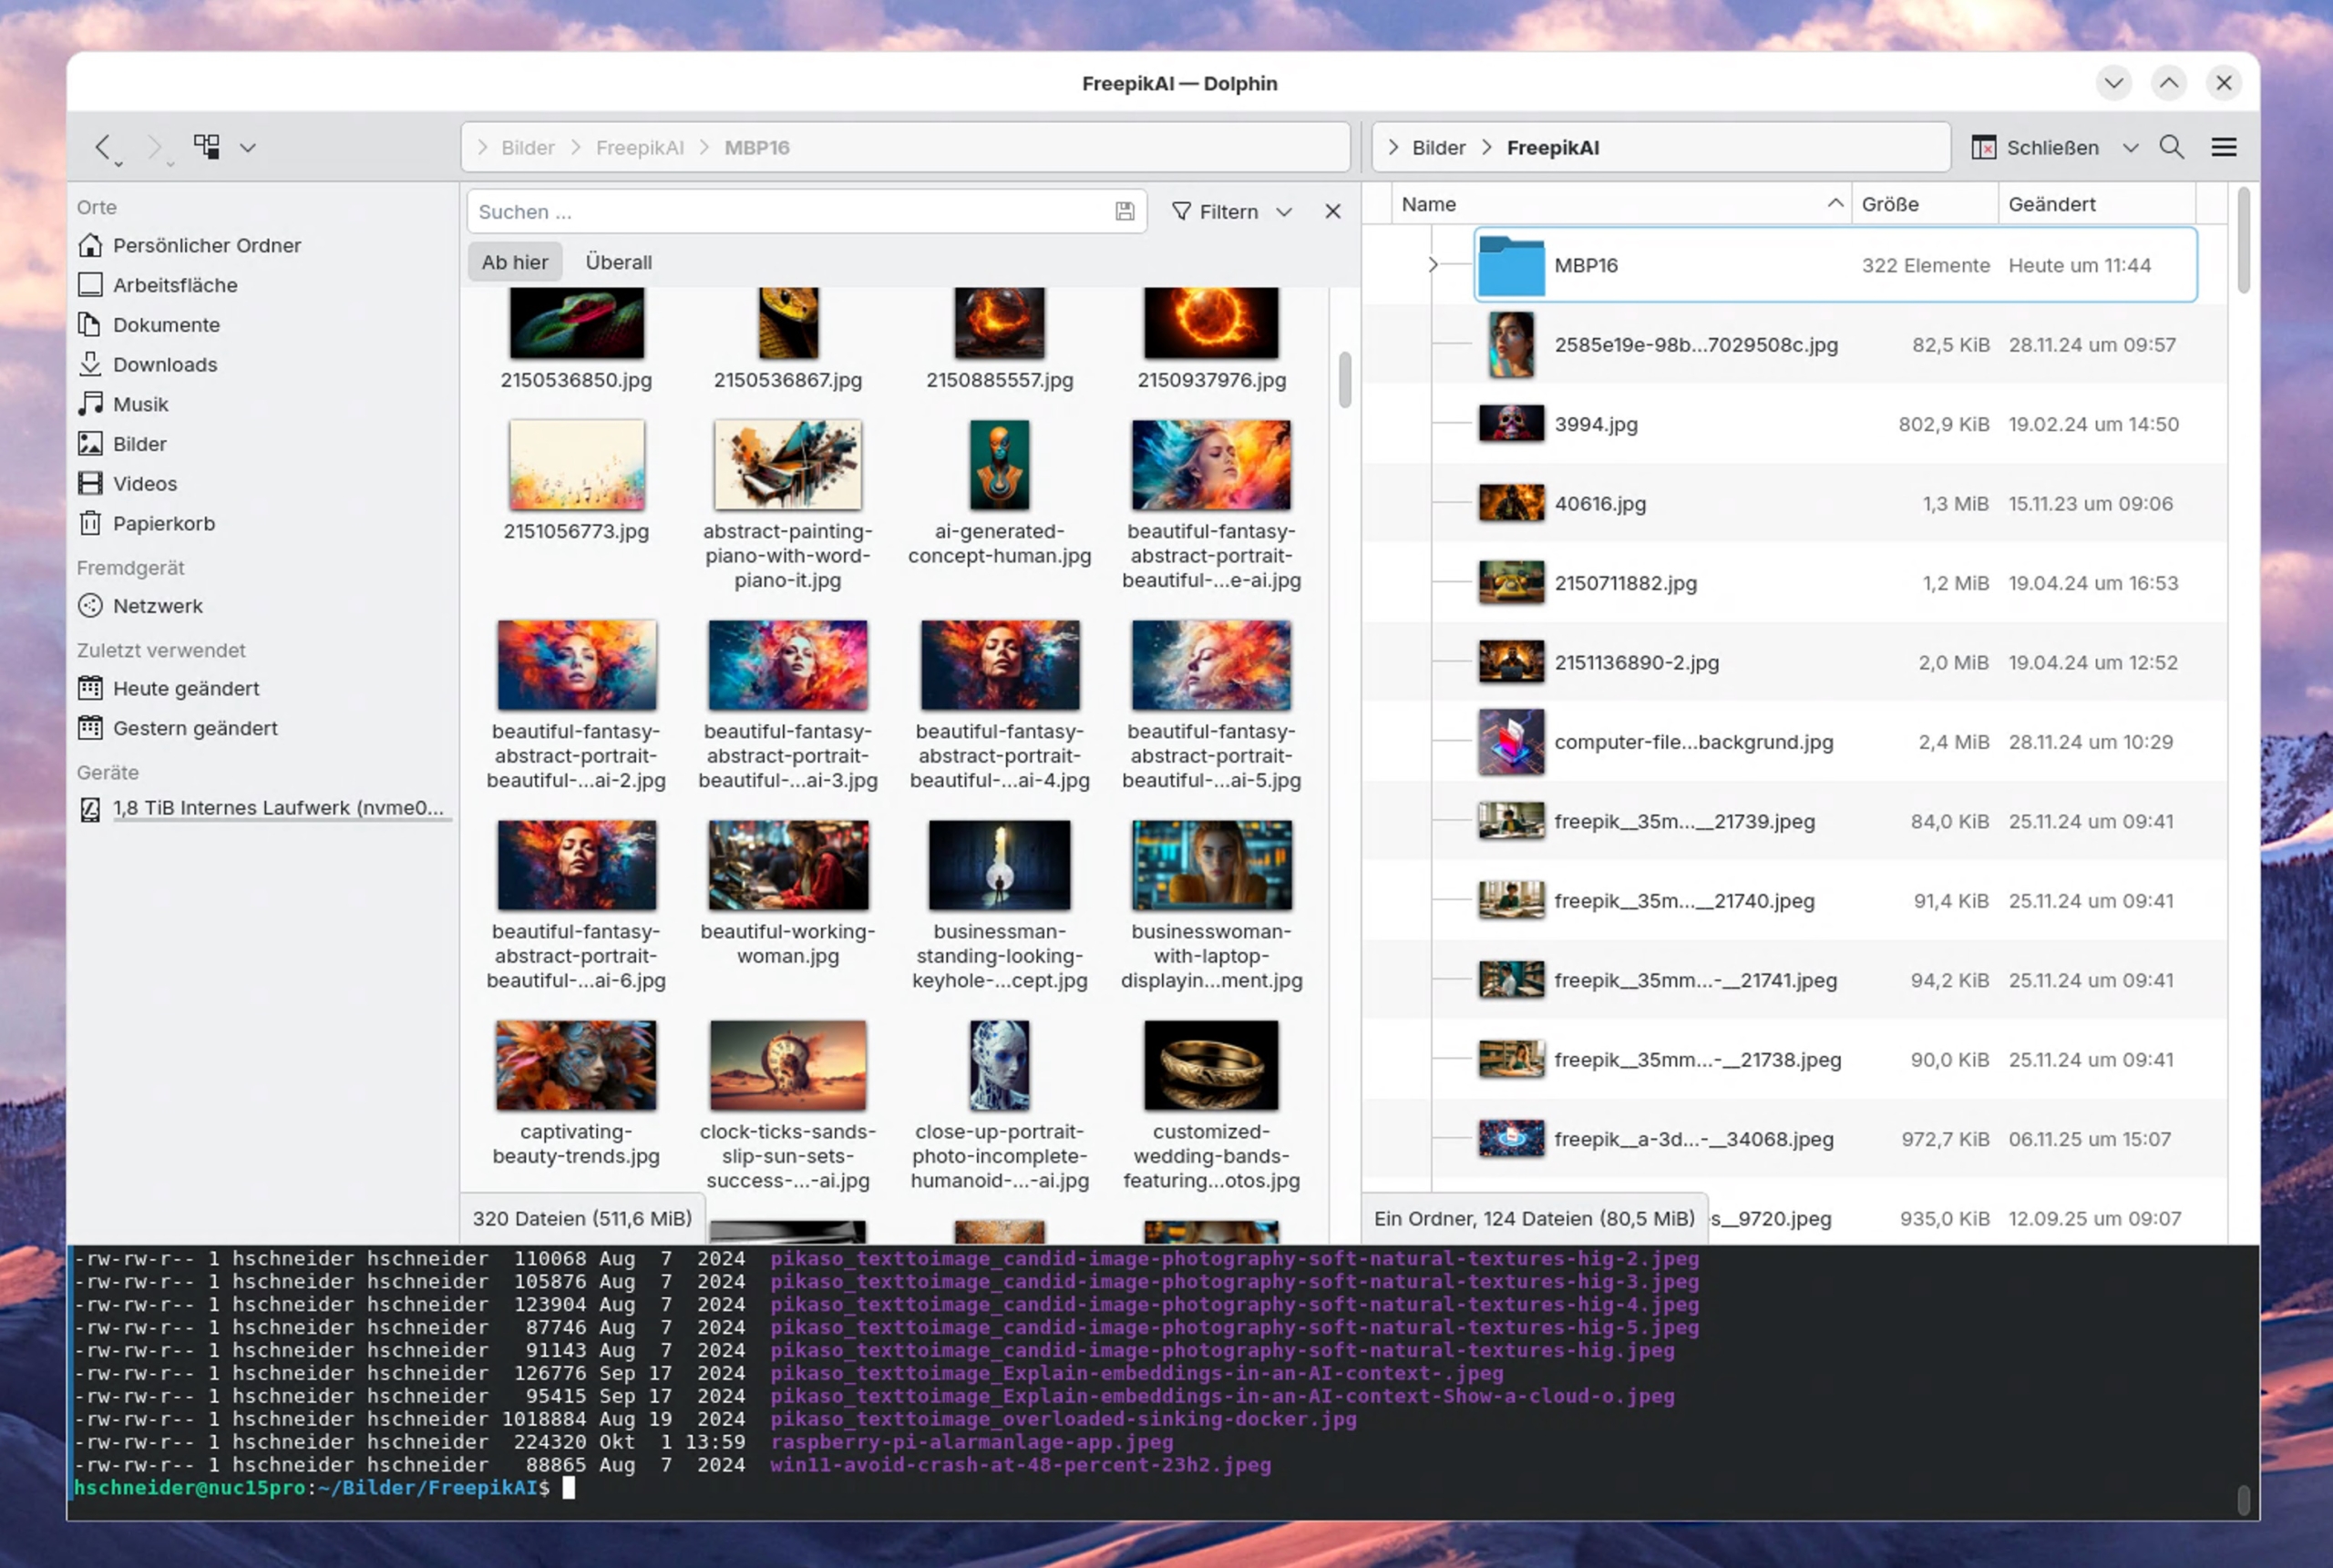Click the save search icon in Suchen field
The height and width of the screenshot is (1568, 2333).
click(x=1124, y=211)
